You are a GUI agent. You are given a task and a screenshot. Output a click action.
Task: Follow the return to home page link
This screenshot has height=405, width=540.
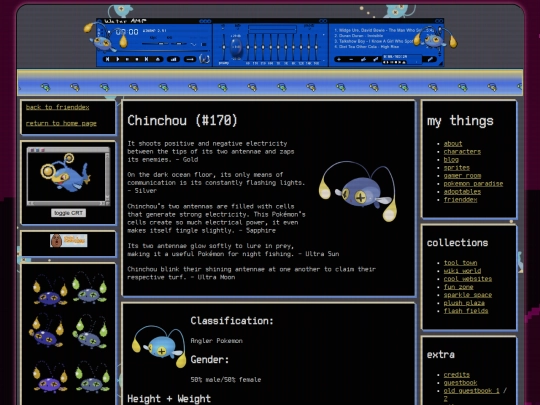tap(61, 123)
